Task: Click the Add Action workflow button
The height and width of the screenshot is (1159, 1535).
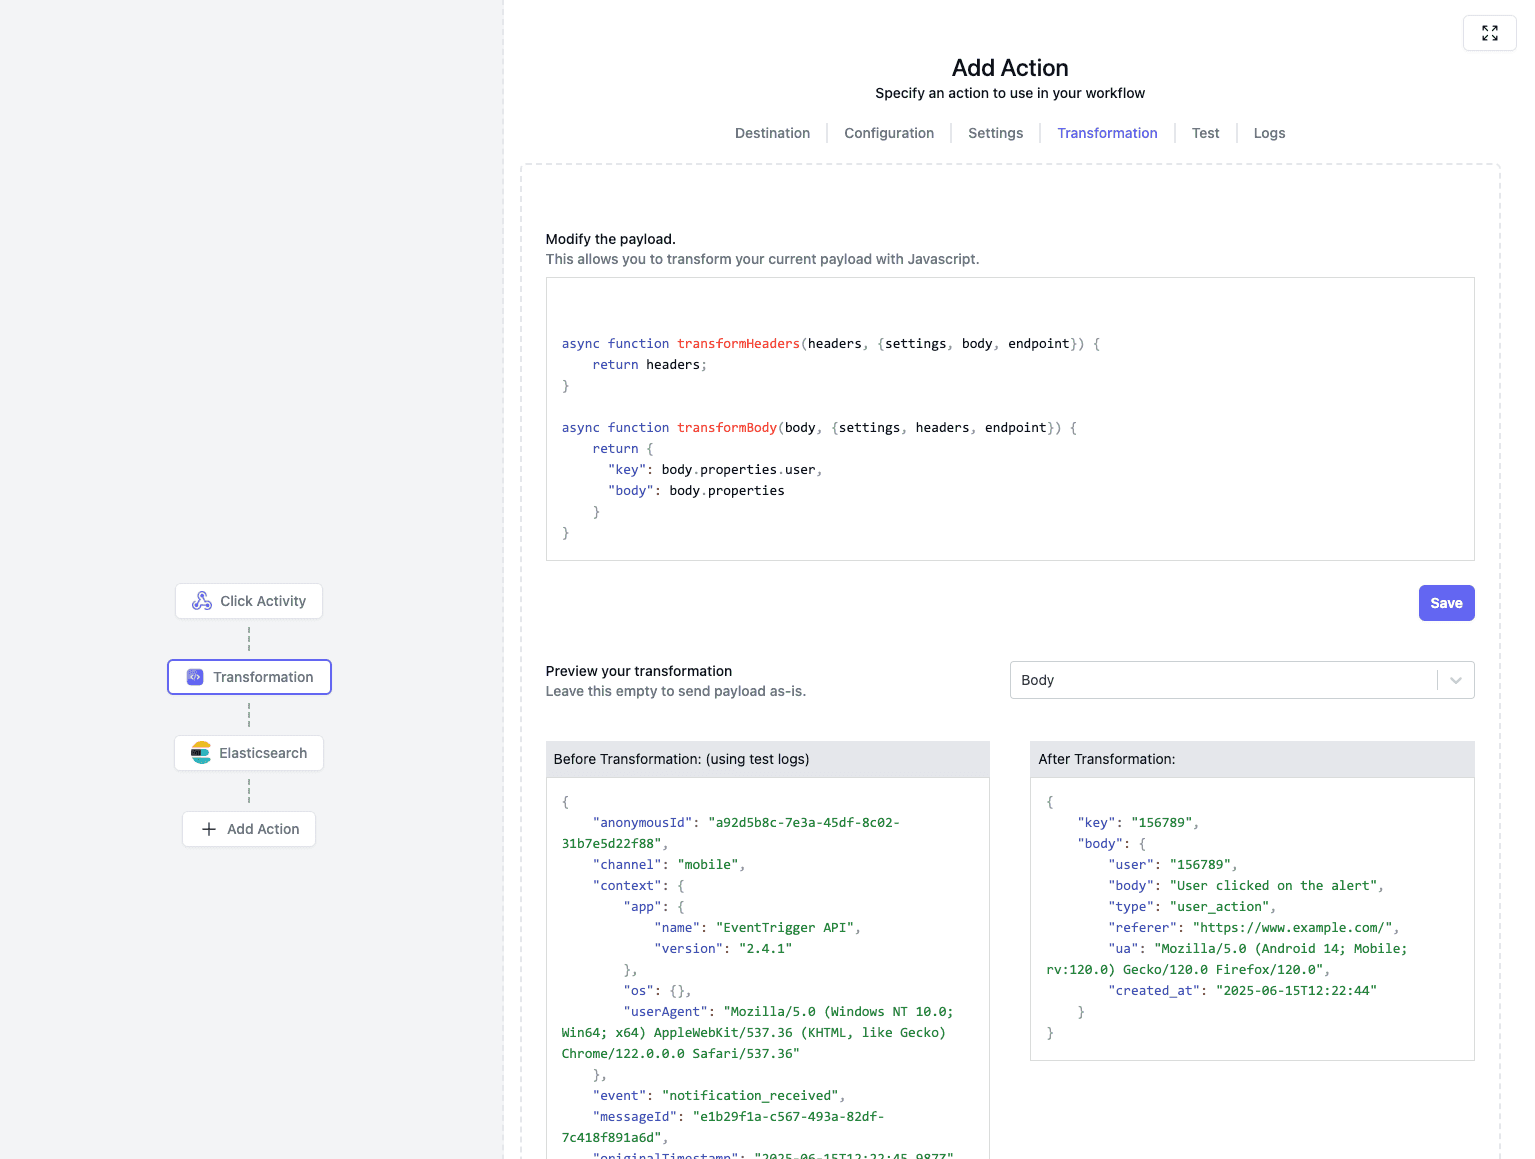Action: click(249, 829)
